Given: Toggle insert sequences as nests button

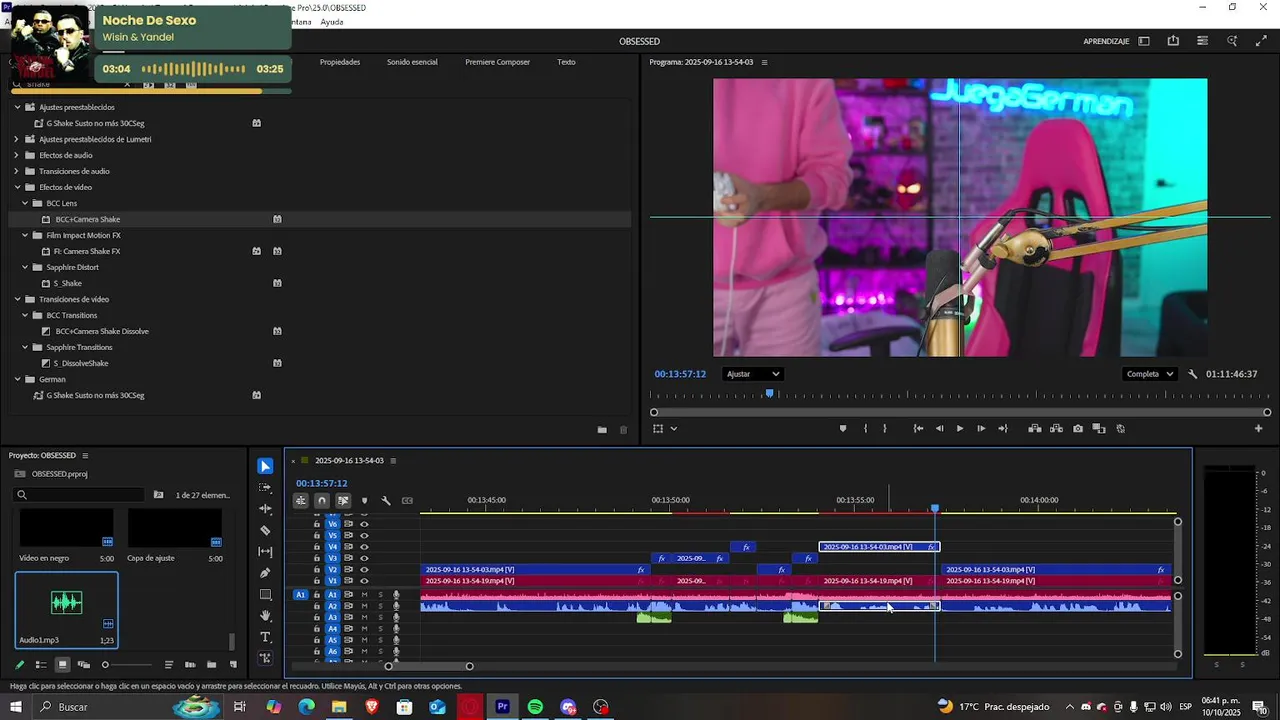Looking at the screenshot, I should point(301,500).
